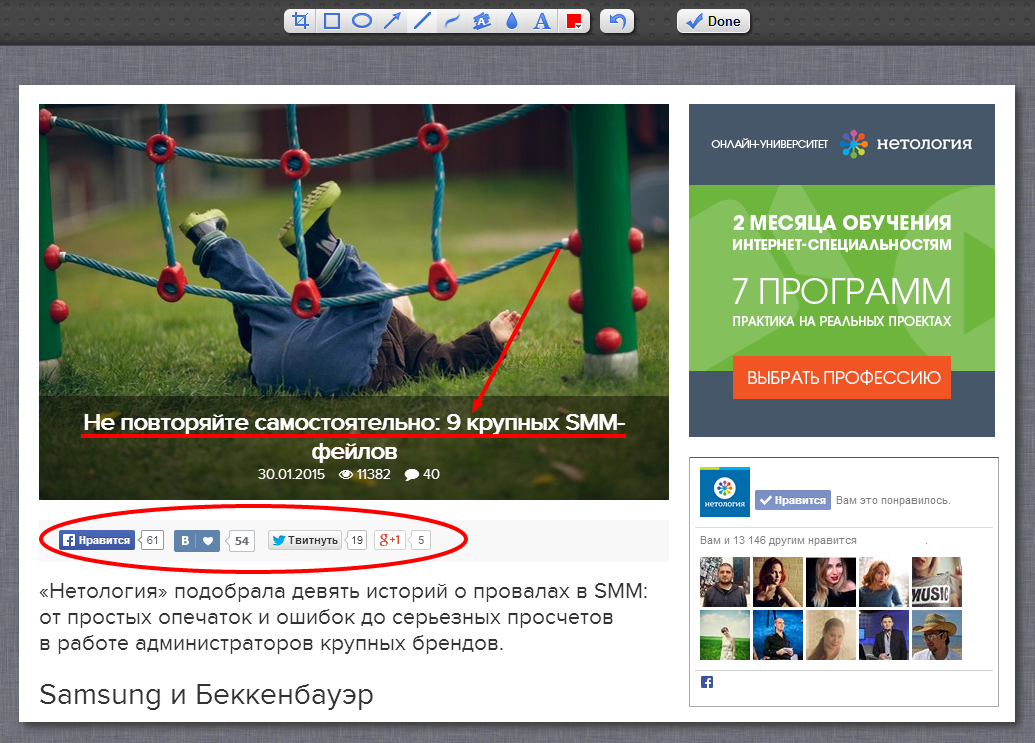Select the straight Line tool
The height and width of the screenshot is (743, 1035).
(x=423, y=20)
